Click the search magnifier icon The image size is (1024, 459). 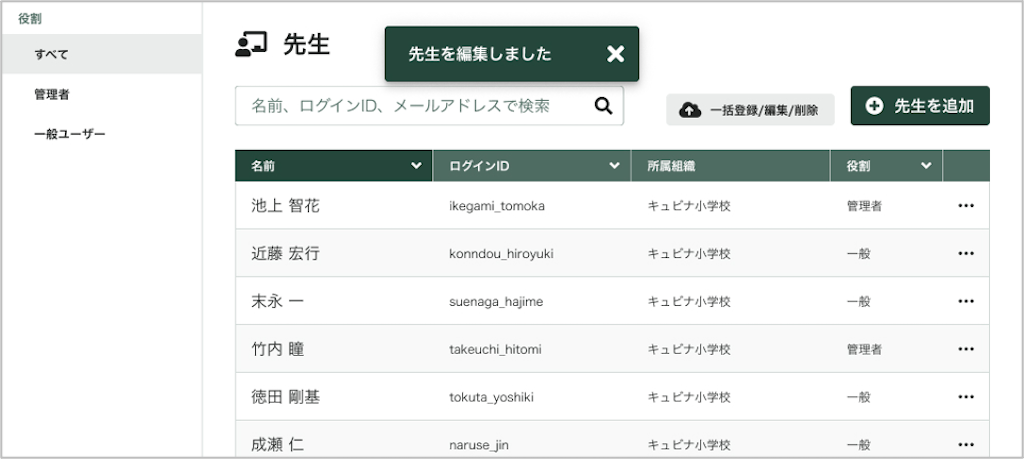pos(603,106)
